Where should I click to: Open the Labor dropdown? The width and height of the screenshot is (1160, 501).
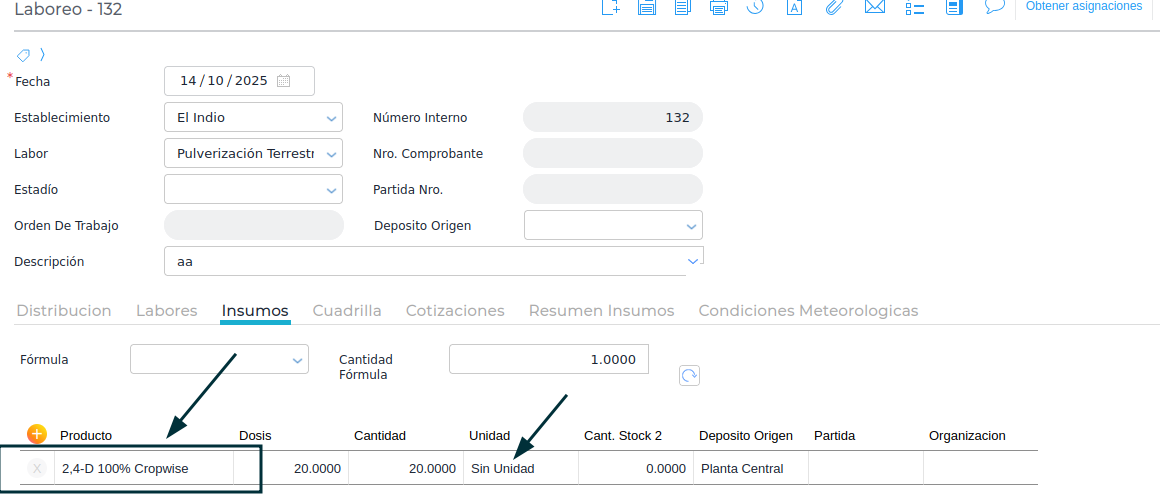pos(331,154)
